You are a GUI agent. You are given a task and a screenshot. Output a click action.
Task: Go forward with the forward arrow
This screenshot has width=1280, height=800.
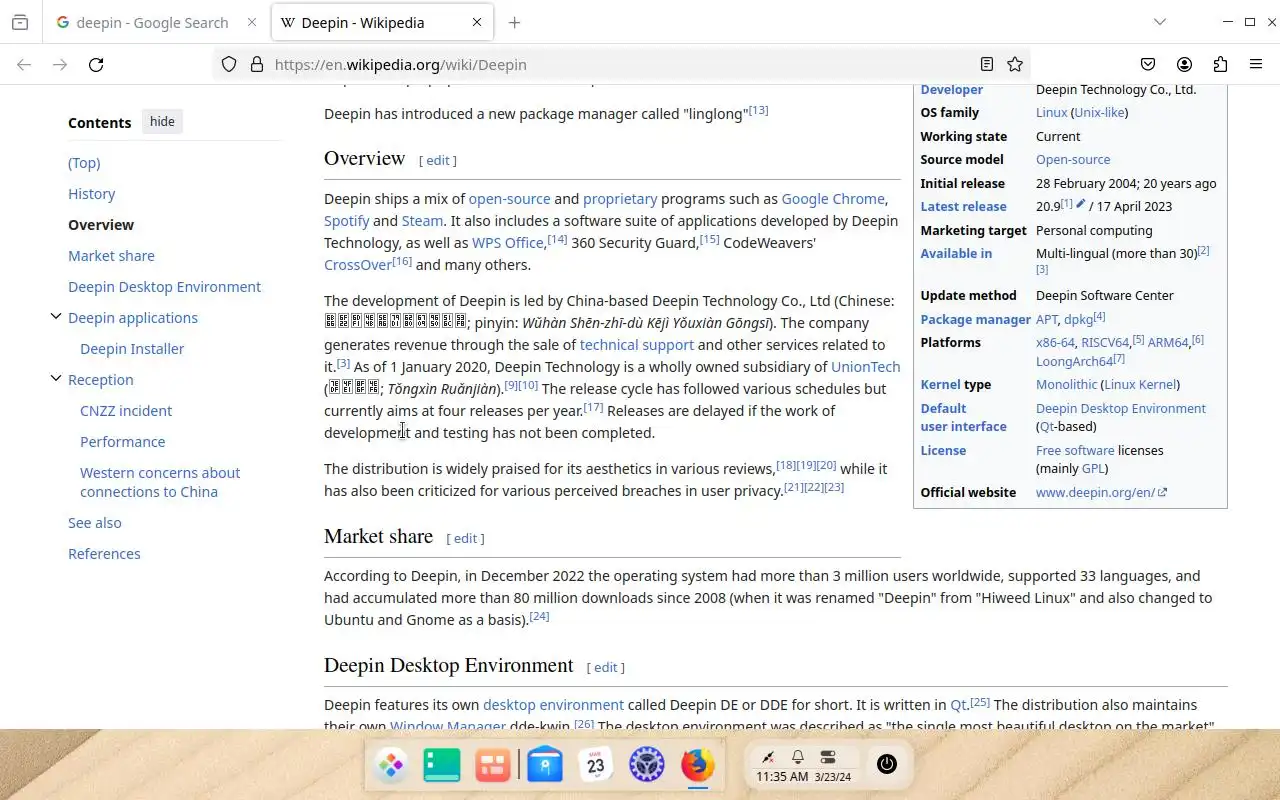[x=60, y=64]
